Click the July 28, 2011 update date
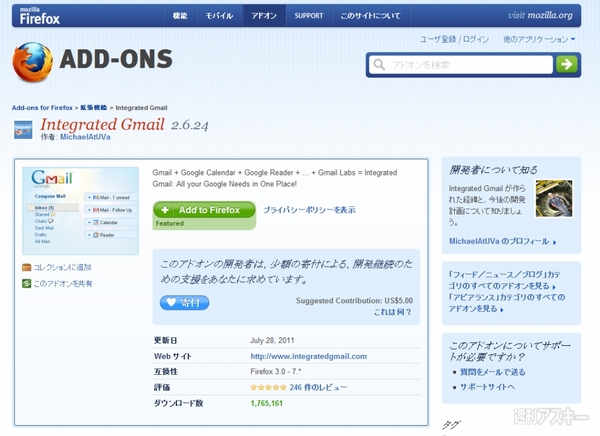This screenshot has height=436, width=600. click(272, 340)
